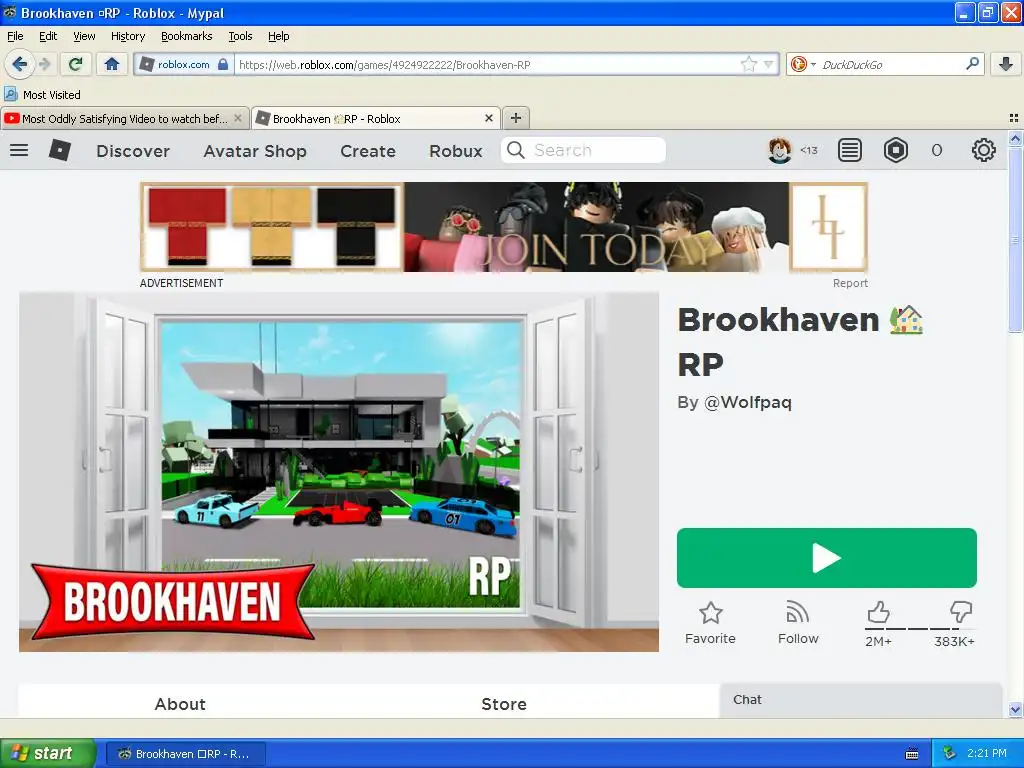Open the File menu

(x=15, y=36)
